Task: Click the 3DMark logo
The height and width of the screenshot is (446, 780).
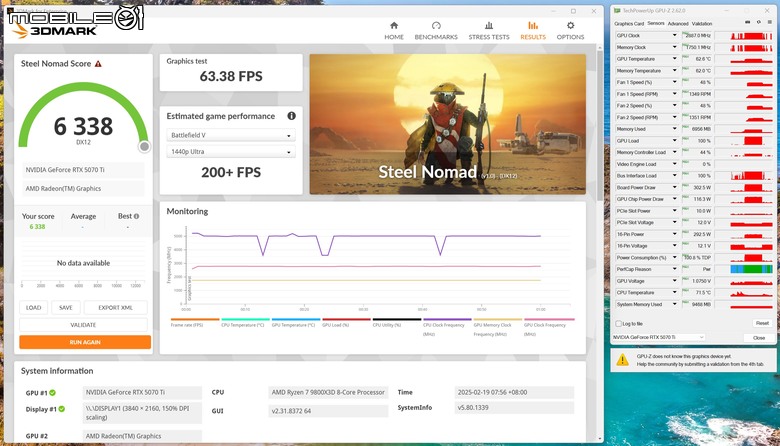Action: (x=55, y=30)
